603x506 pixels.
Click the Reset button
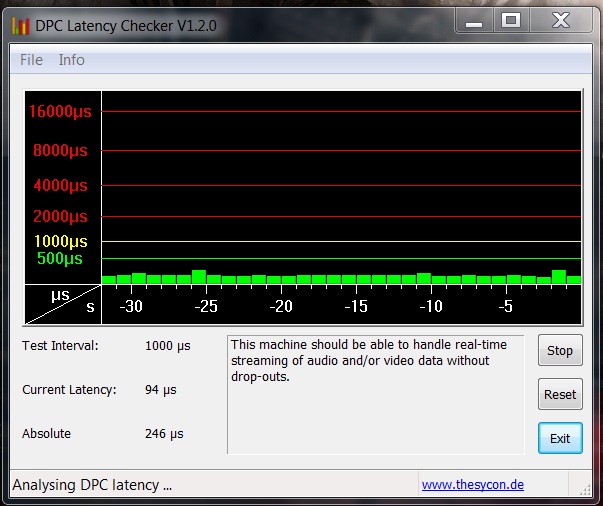pos(560,394)
